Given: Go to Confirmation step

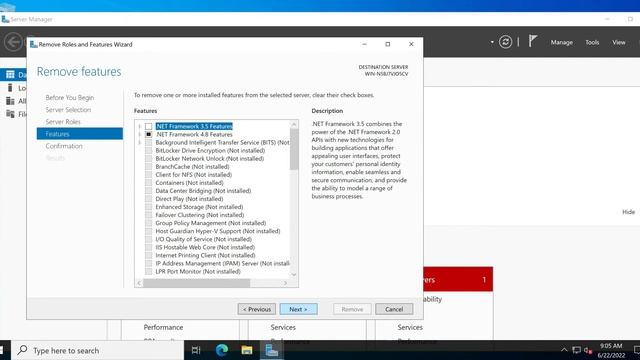Looking at the screenshot, I should coord(64,146).
